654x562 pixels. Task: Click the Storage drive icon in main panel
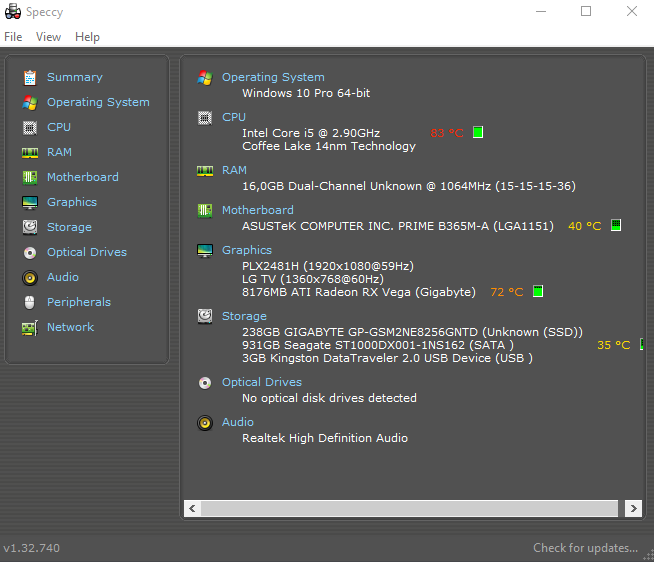pyautogui.click(x=205, y=317)
